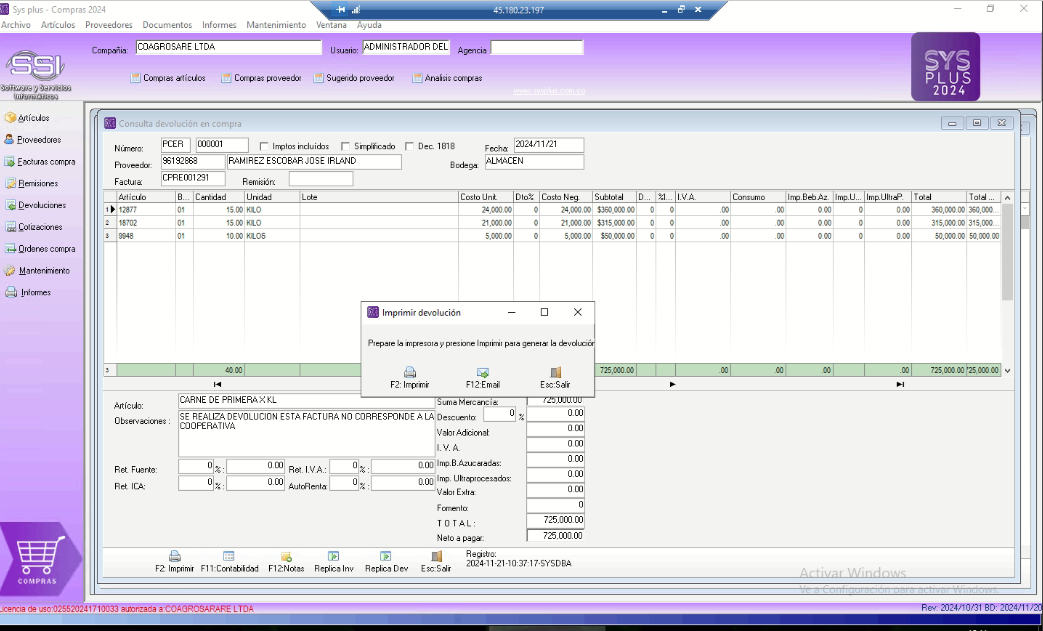1043x631 pixels.
Task: Open F12:Notas in the bottom toolbar
Action: point(286,562)
